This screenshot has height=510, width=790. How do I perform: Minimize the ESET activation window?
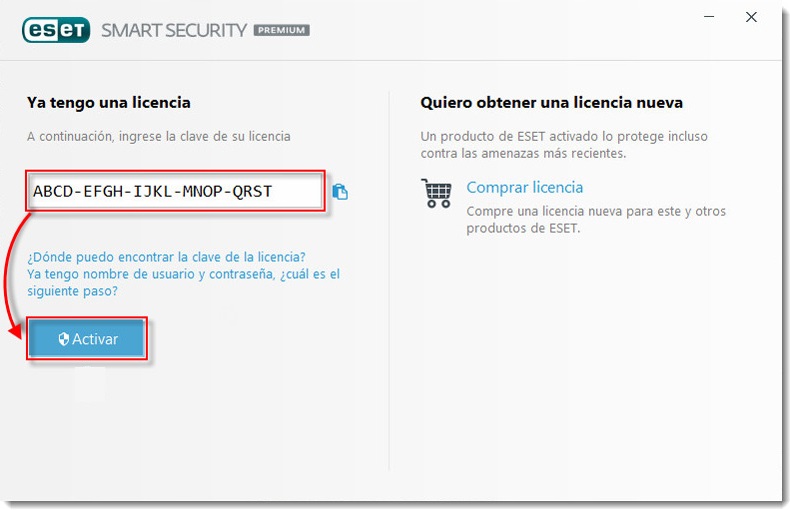pos(709,17)
